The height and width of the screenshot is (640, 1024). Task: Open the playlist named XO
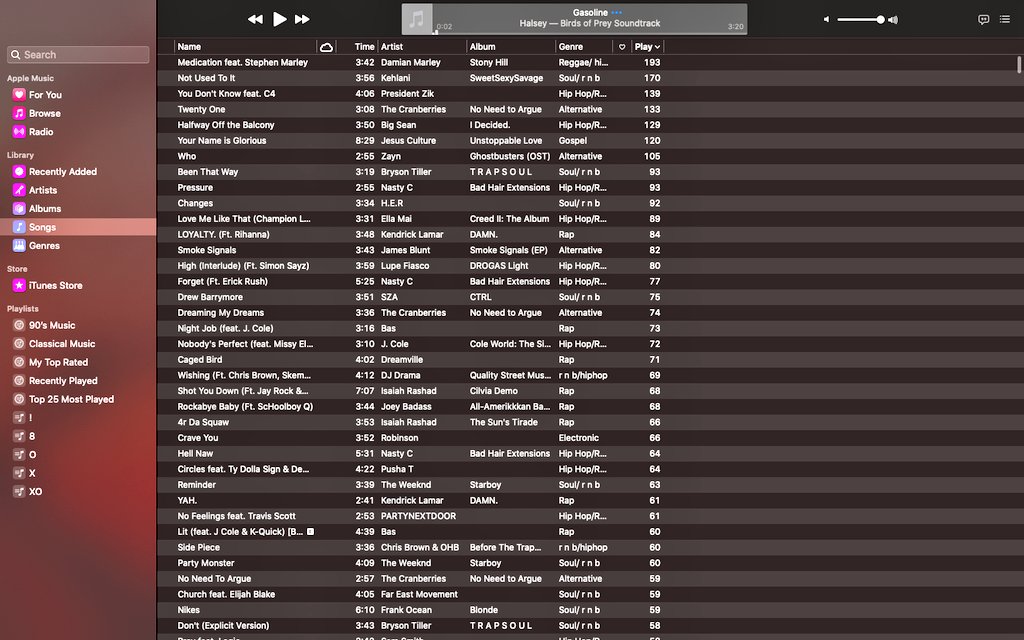(x=35, y=492)
